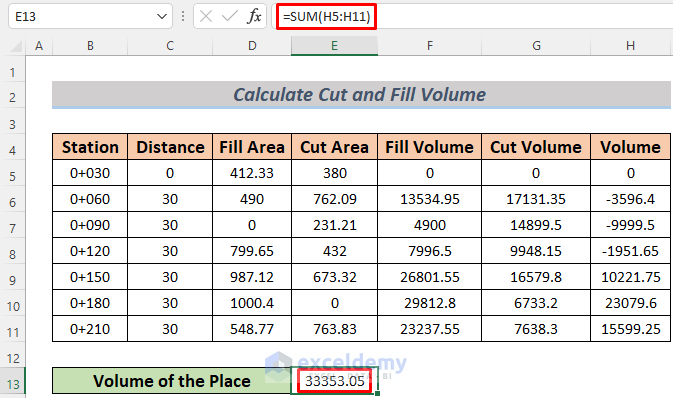Click the 'Volume of the Place' label cell
This screenshot has width=673, height=398.
tap(172, 381)
